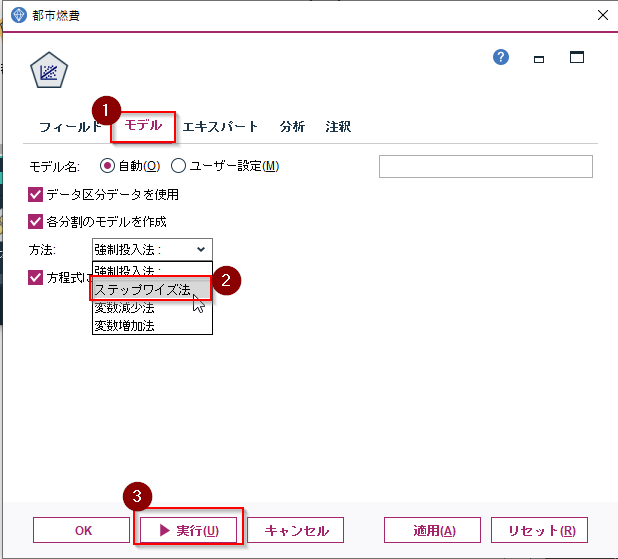
Task: Switch to the フィールド tab
Action: 70,127
